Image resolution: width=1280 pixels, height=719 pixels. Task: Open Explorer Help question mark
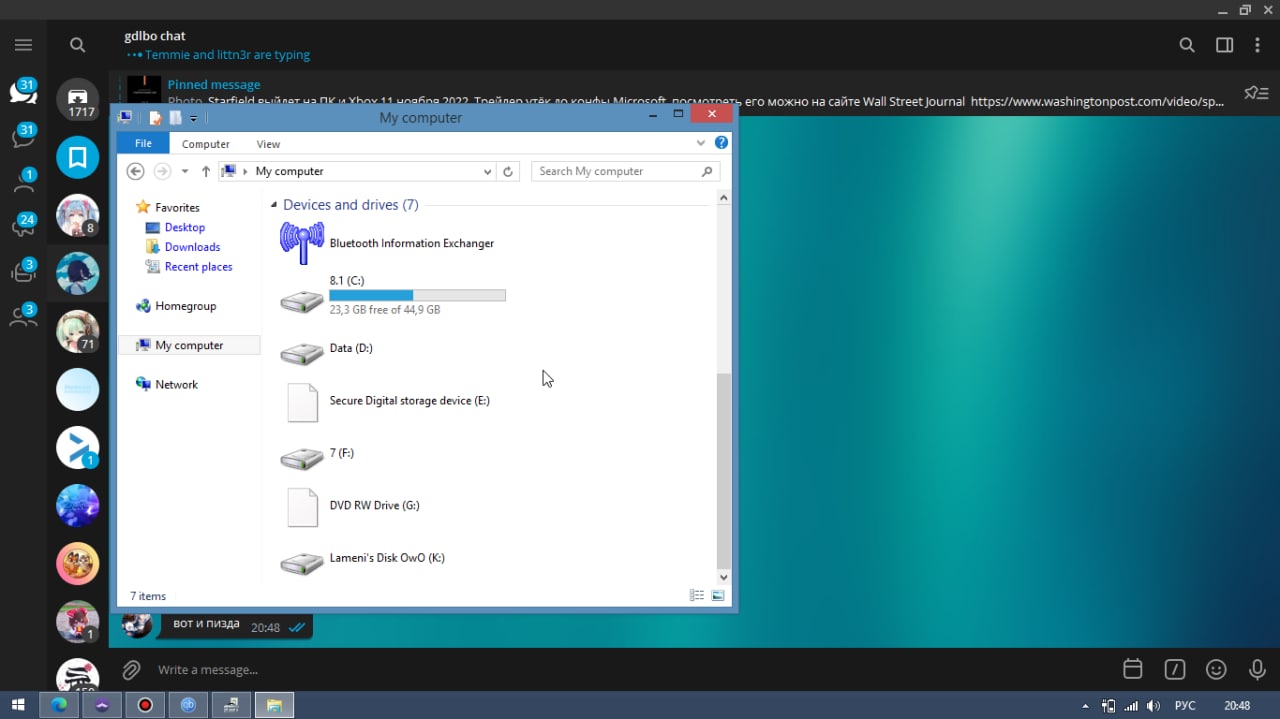(721, 143)
